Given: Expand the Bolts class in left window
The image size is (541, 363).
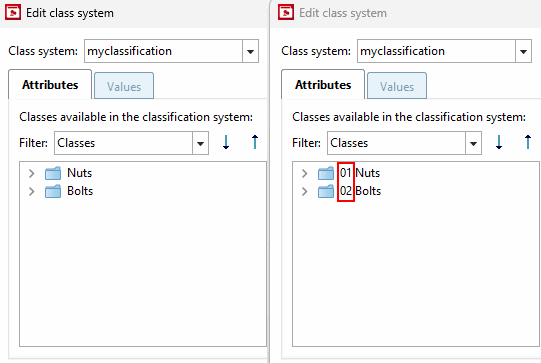Looking at the screenshot, I should coord(31,191).
